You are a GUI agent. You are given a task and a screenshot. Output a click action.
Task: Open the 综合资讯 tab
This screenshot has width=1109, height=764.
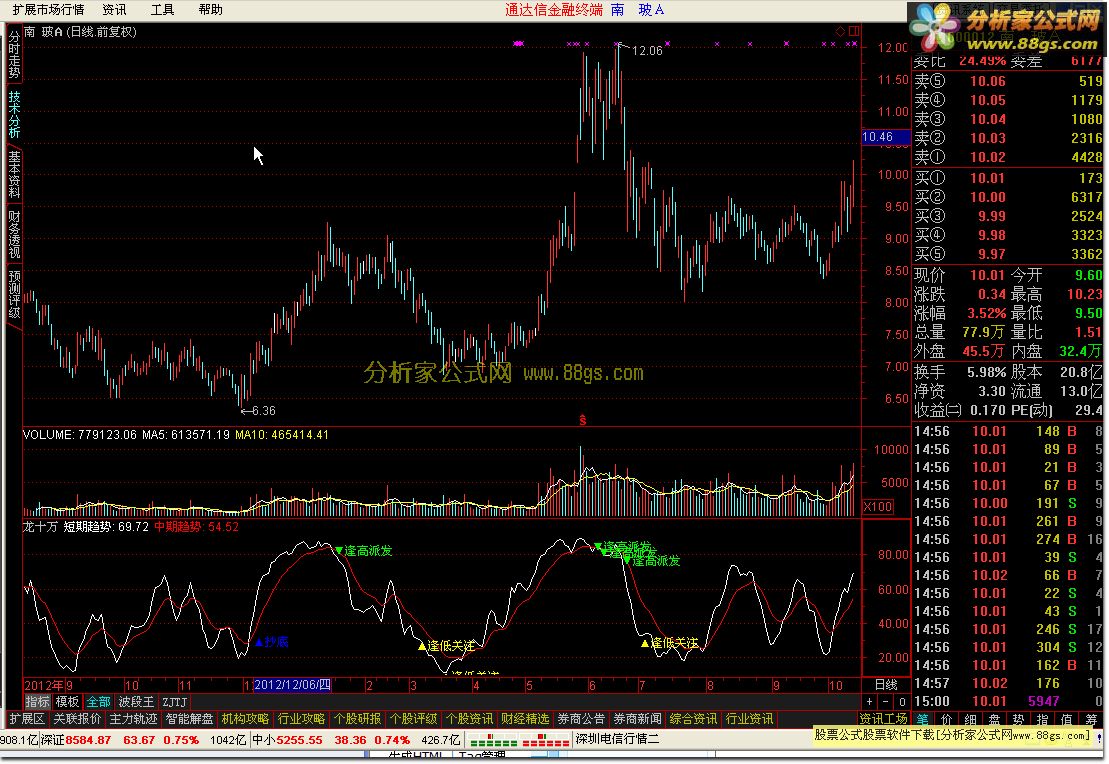693,719
